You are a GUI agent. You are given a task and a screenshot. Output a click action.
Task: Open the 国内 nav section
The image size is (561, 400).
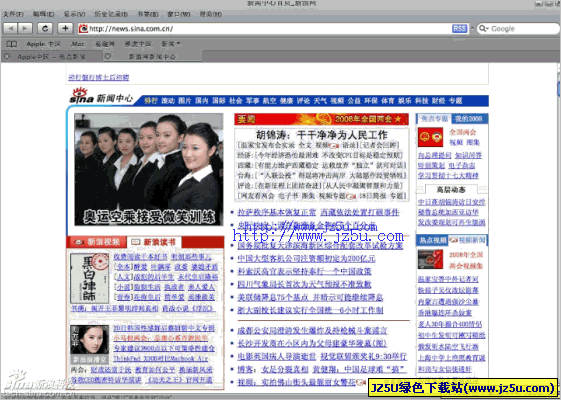click(x=201, y=101)
